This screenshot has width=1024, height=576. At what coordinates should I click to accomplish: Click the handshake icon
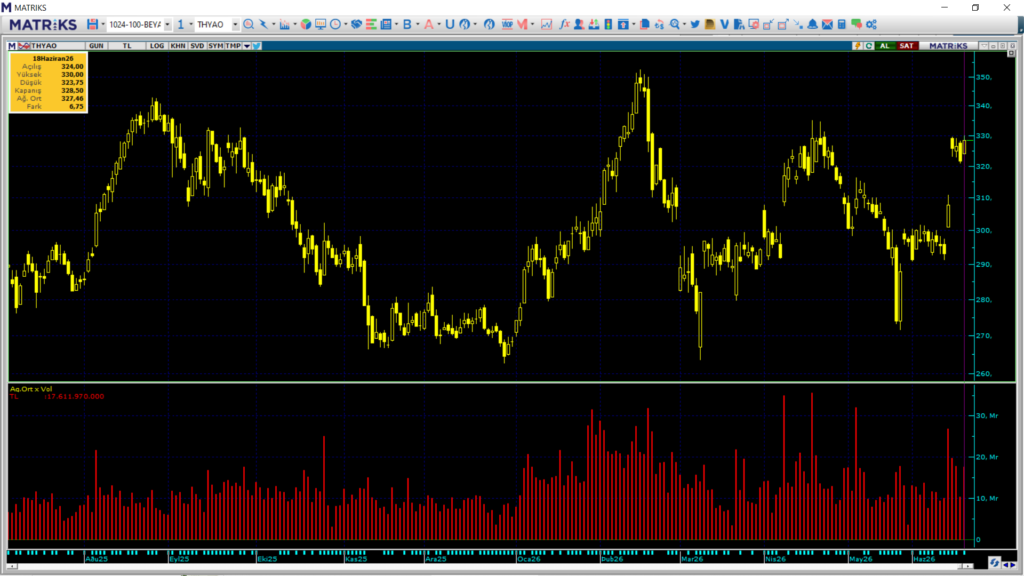coord(356,24)
